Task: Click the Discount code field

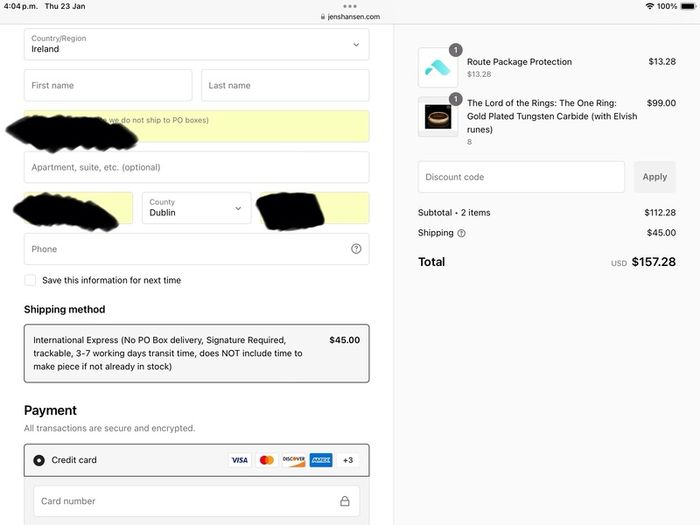Action: tap(521, 177)
